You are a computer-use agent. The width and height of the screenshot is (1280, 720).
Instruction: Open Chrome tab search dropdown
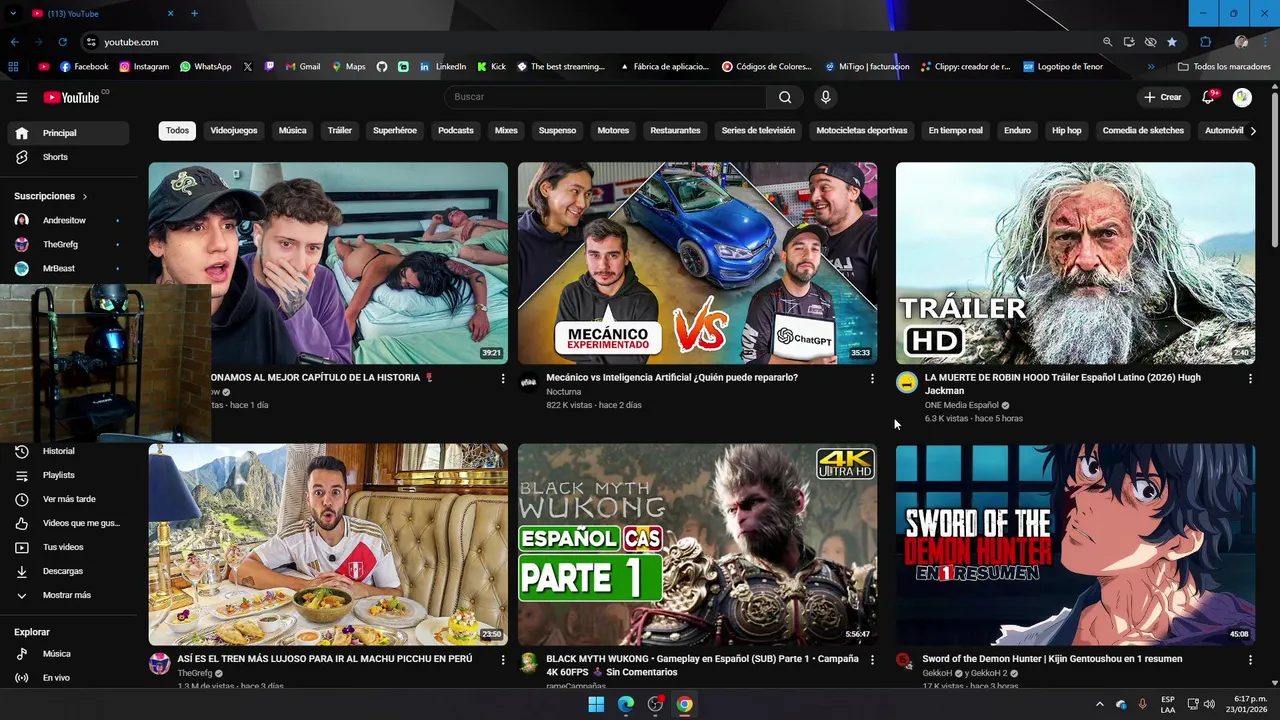[x=13, y=13]
